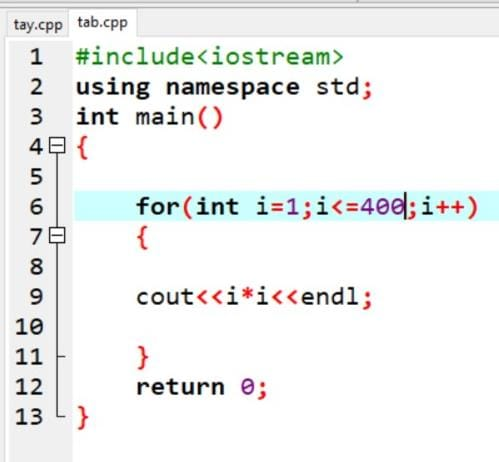
Task: Click line number 10 in the gutter
Action: [x=29, y=327]
